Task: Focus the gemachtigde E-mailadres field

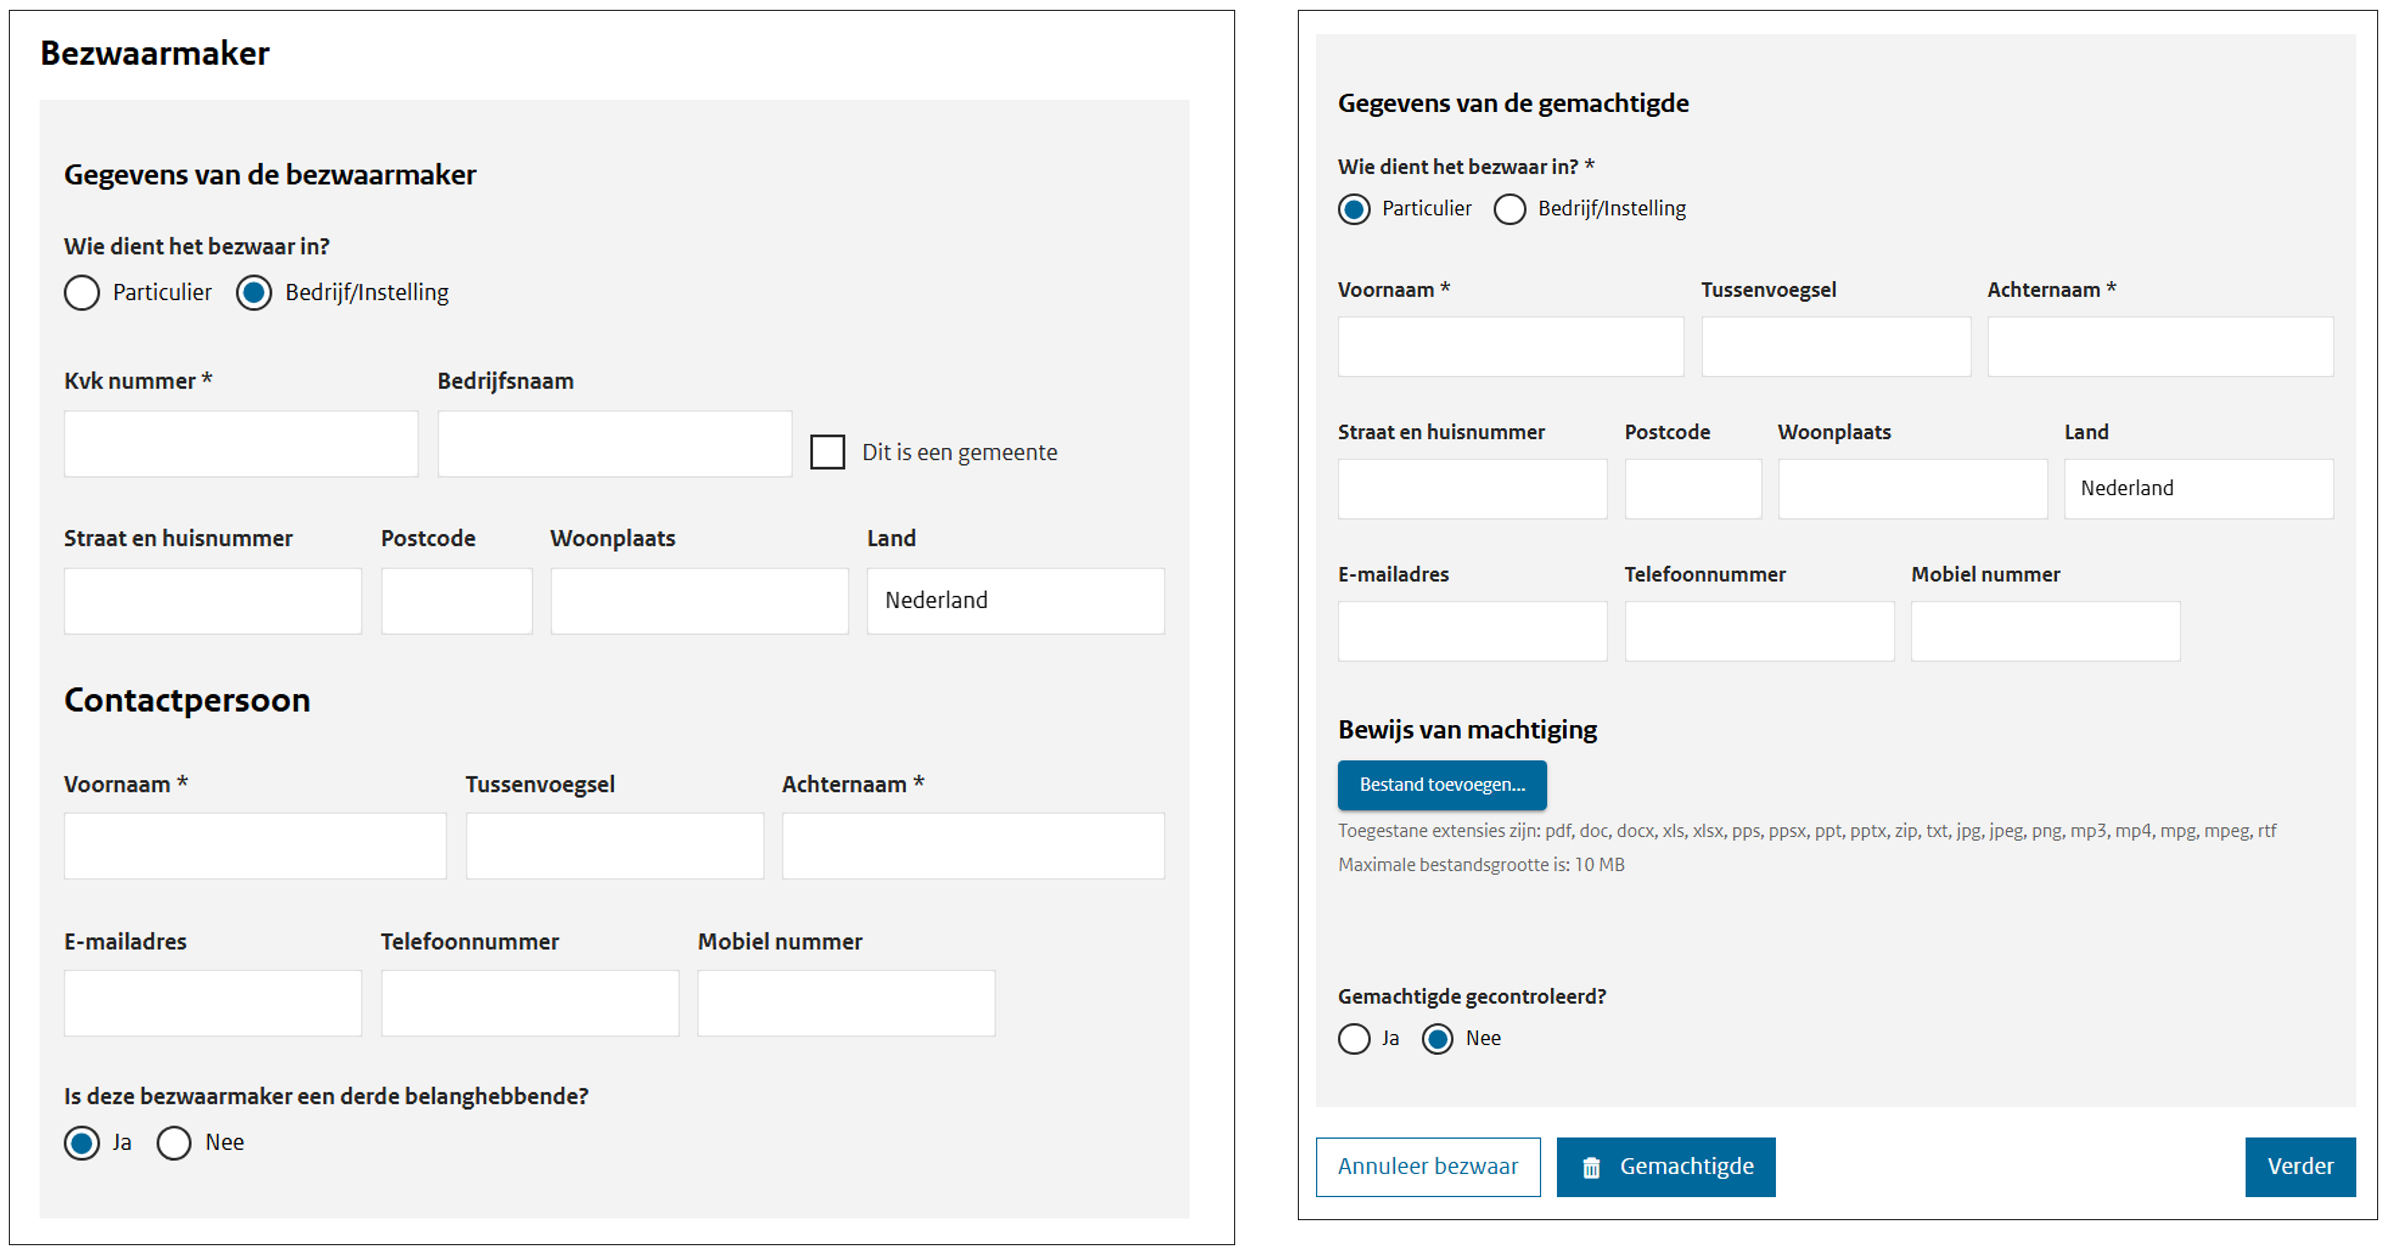Action: click(x=1472, y=631)
